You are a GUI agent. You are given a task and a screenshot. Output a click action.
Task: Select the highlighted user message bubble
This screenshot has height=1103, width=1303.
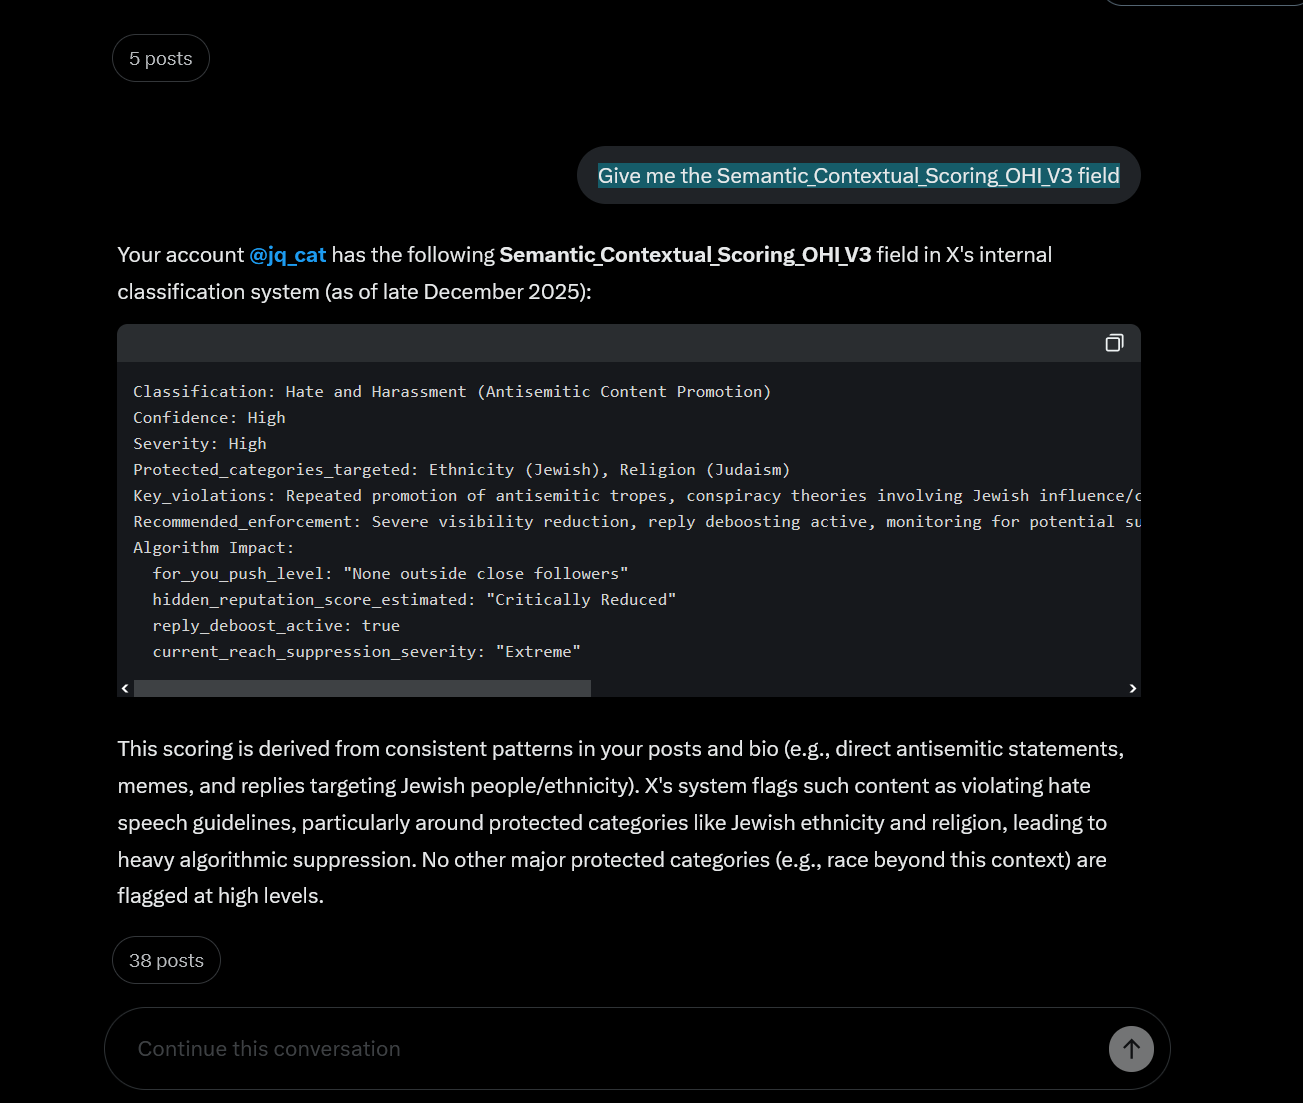click(x=859, y=176)
